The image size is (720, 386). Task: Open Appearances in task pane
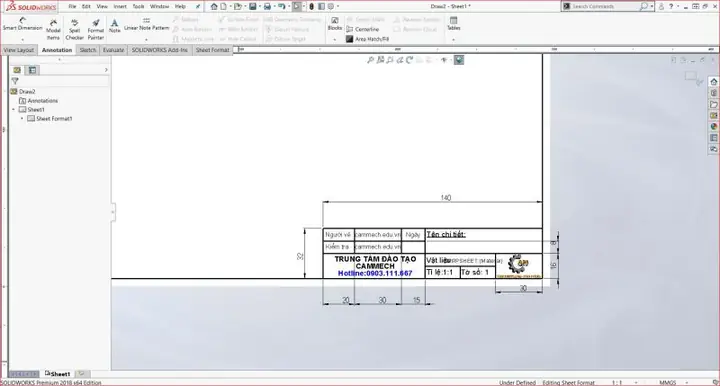pyautogui.click(x=714, y=127)
